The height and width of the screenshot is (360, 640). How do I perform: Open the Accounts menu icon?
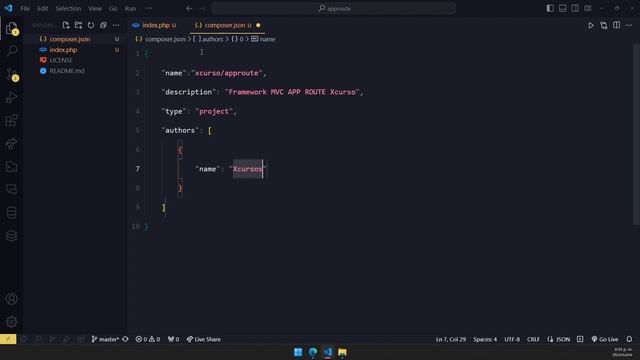(x=11, y=299)
